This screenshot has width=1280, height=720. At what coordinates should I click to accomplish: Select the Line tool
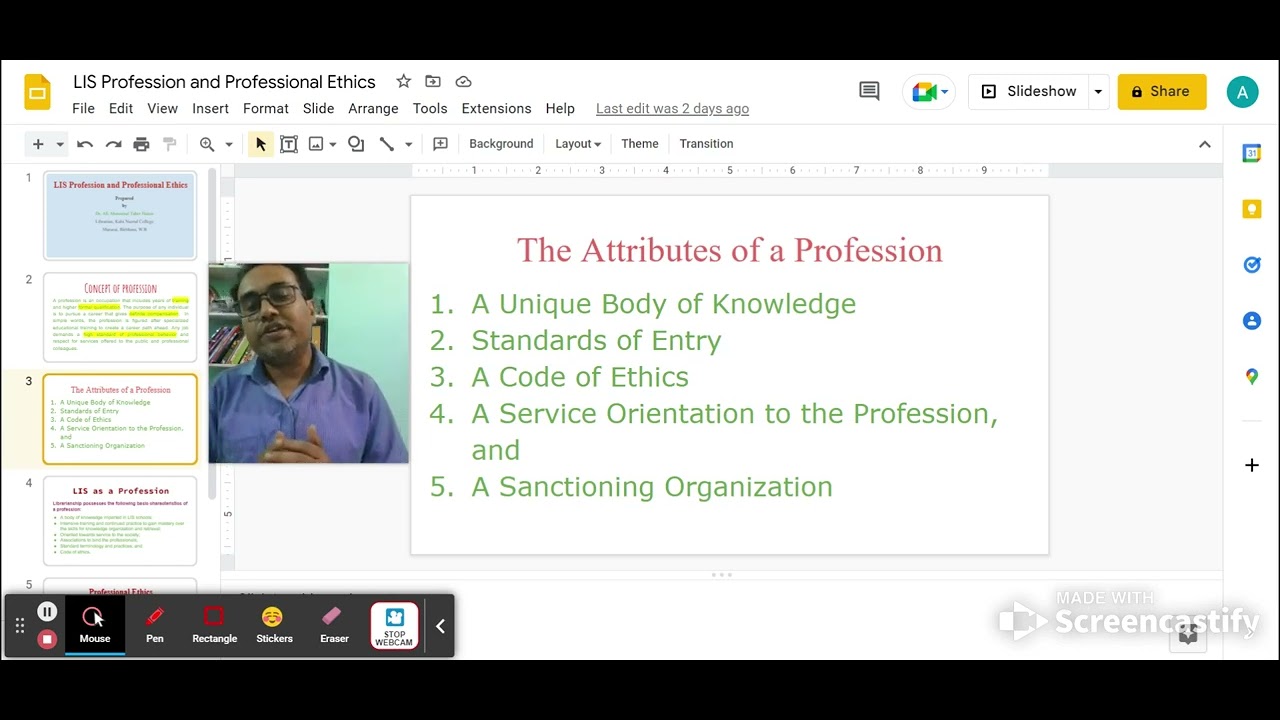pyautogui.click(x=388, y=143)
